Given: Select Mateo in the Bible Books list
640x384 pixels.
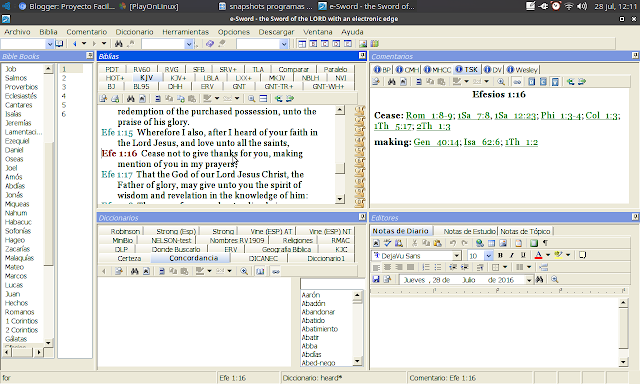Looking at the screenshot, I should pyautogui.click(x=14, y=267).
